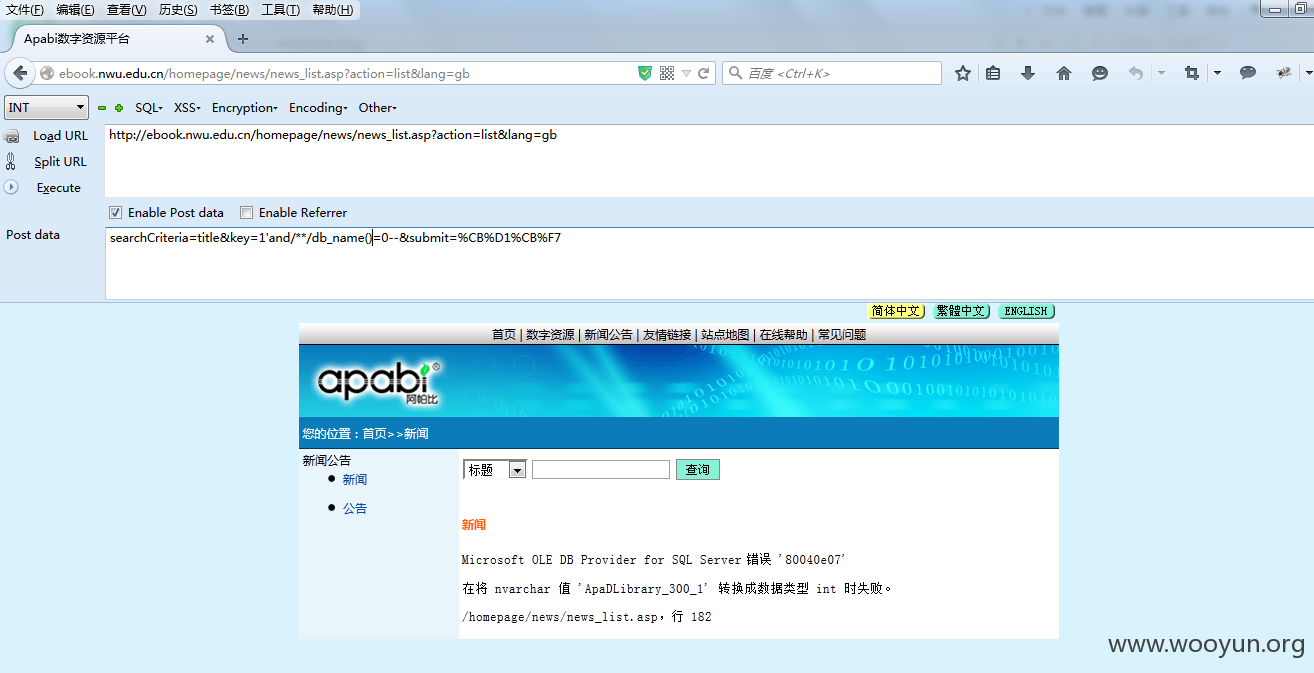Select the crop screenshot tool icon
This screenshot has width=1314, height=673.
pyautogui.click(x=1191, y=73)
